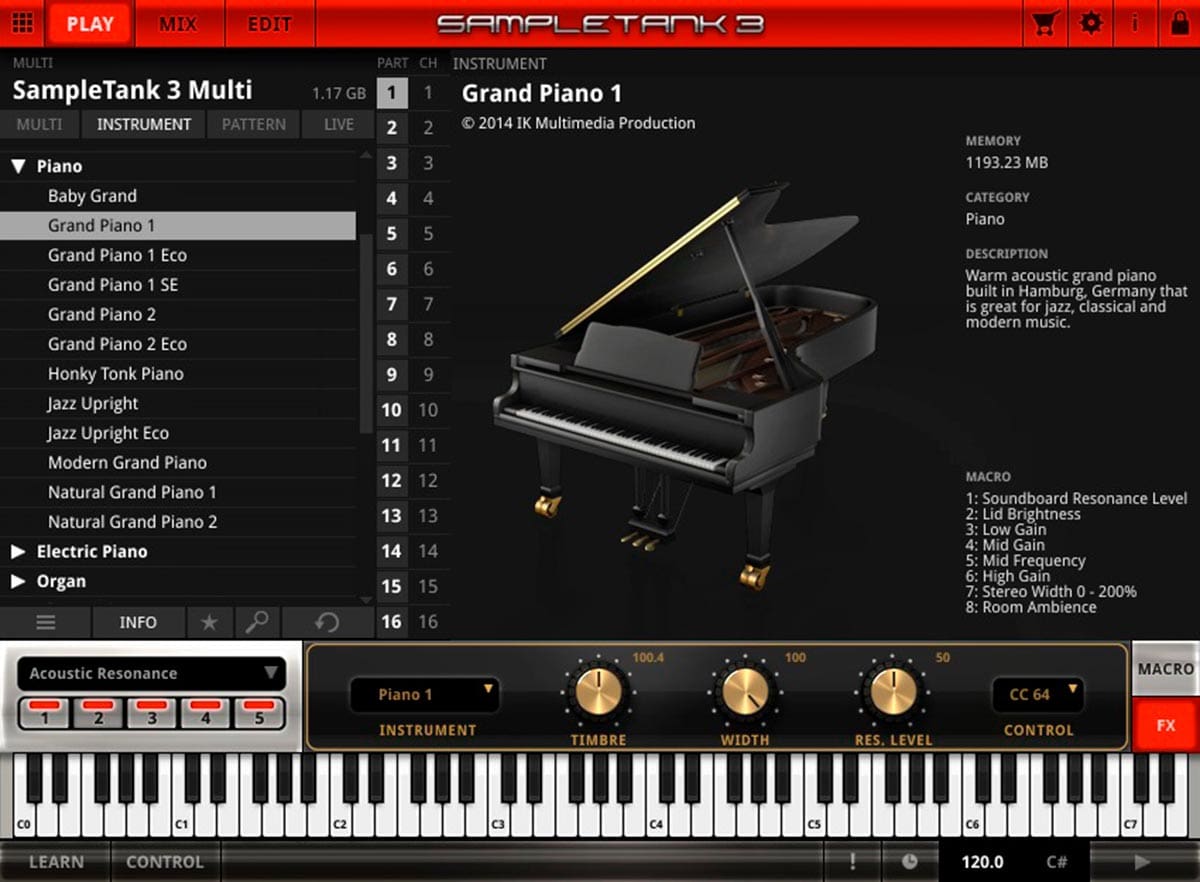Select Grand Piano 1 Eco
The height and width of the screenshot is (882, 1200).
click(x=178, y=255)
